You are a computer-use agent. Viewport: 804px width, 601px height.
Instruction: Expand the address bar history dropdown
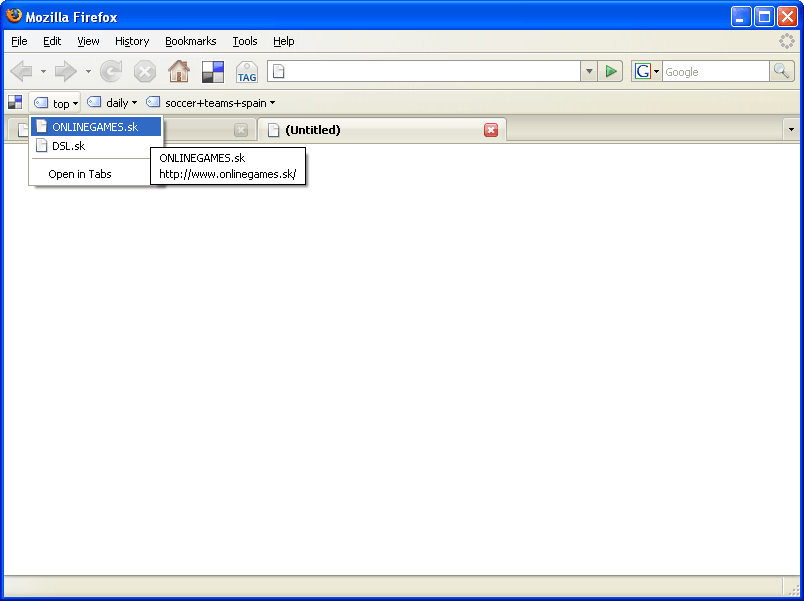click(589, 71)
